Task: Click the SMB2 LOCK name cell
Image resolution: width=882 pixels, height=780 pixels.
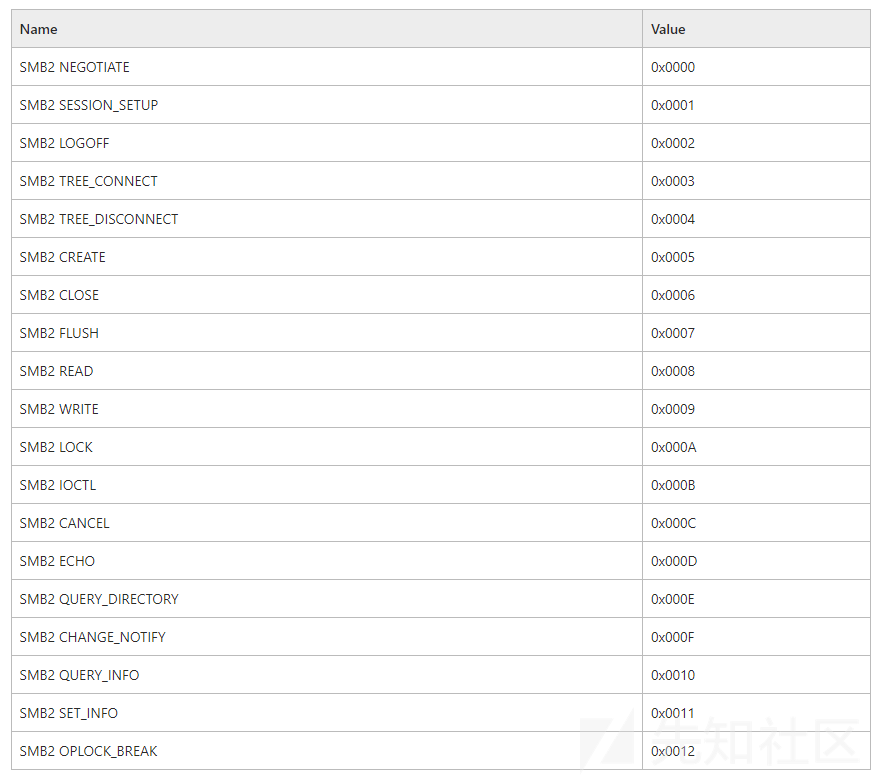Action: point(56,447)
